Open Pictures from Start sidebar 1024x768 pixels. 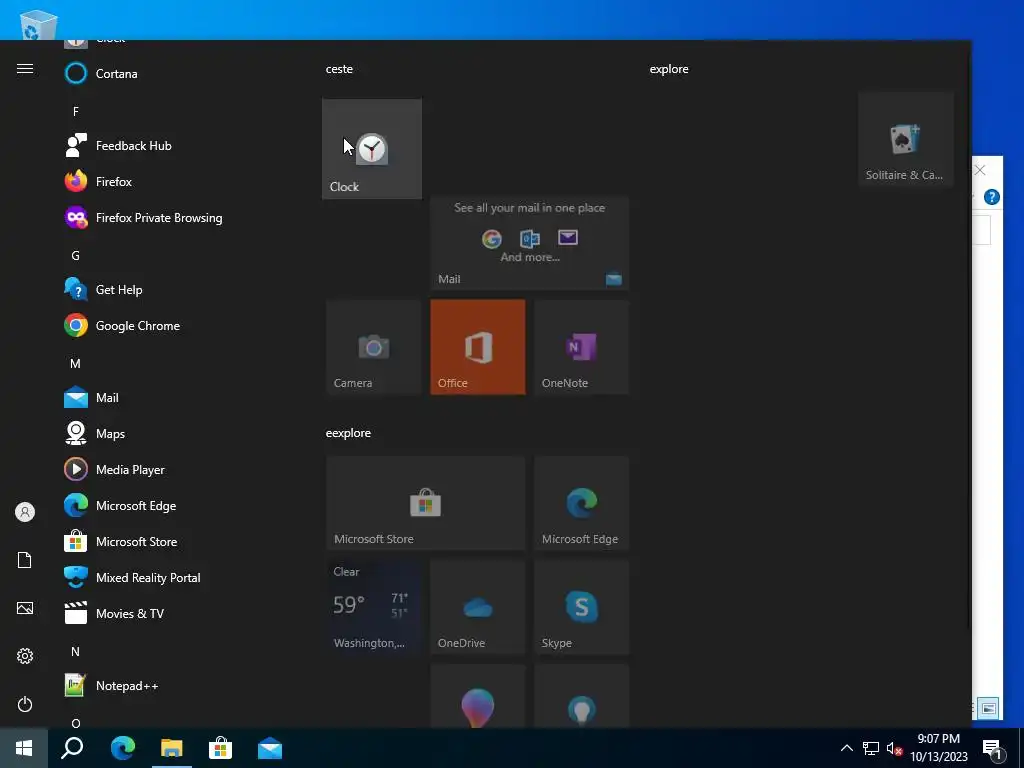(25, 608)
